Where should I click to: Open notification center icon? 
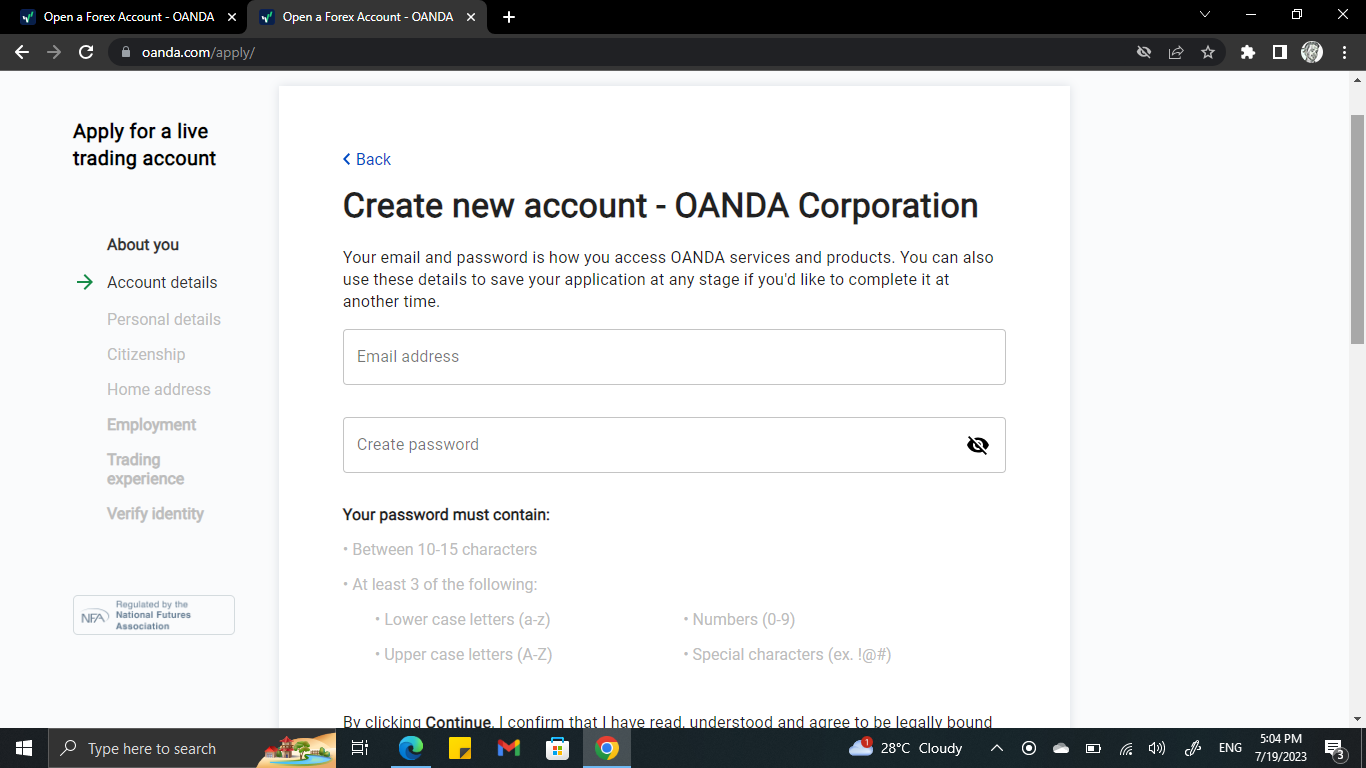point(1334,748)
